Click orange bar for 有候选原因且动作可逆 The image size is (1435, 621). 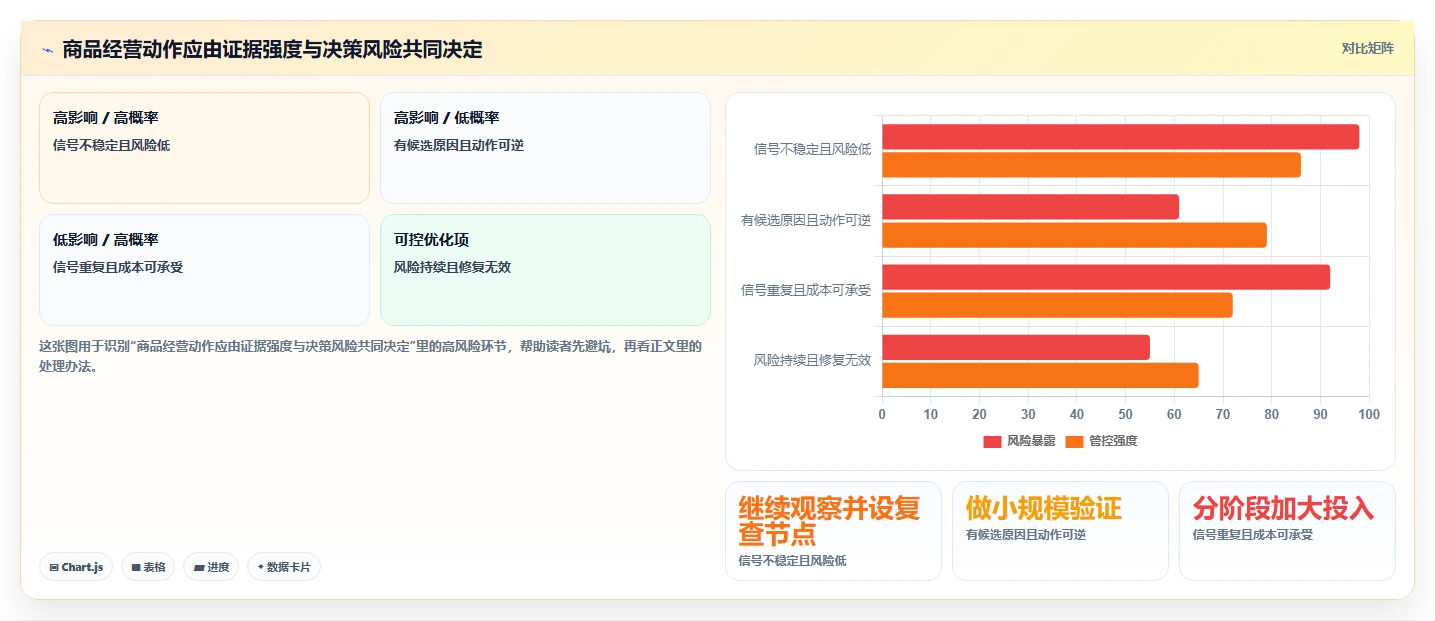pyautogui.click(x=1074, y=235)
